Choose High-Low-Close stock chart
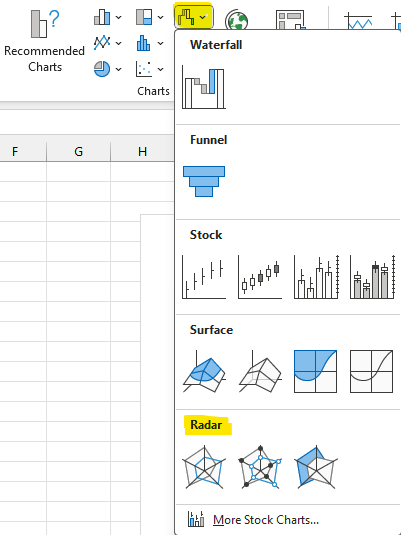The width and height of the screenshot is (401, 535). (204, 277)
